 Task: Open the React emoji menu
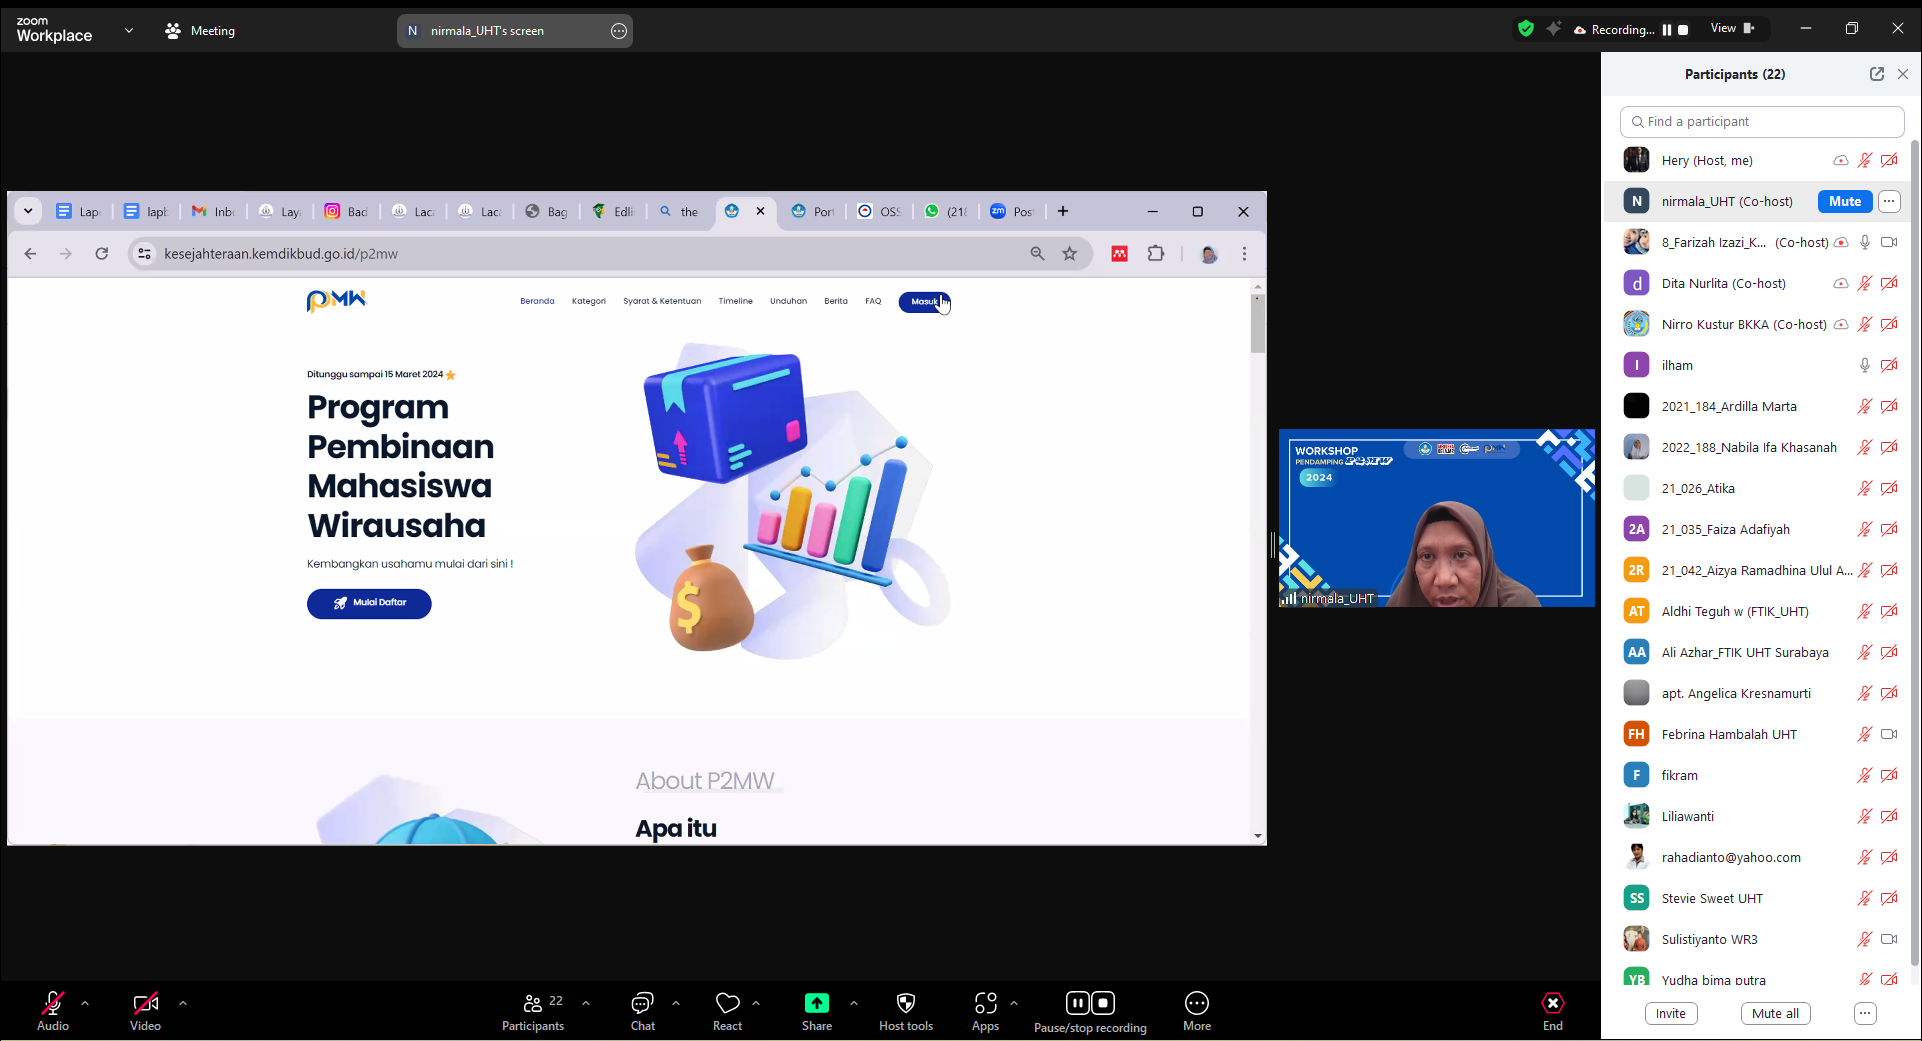pos(727,1004)
